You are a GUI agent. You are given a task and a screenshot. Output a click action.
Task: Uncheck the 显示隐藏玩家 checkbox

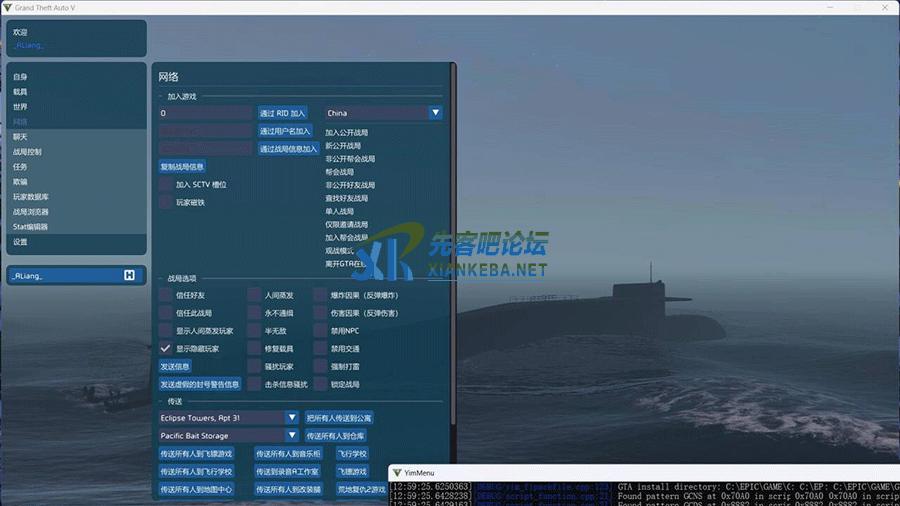(x=166, y=348)
